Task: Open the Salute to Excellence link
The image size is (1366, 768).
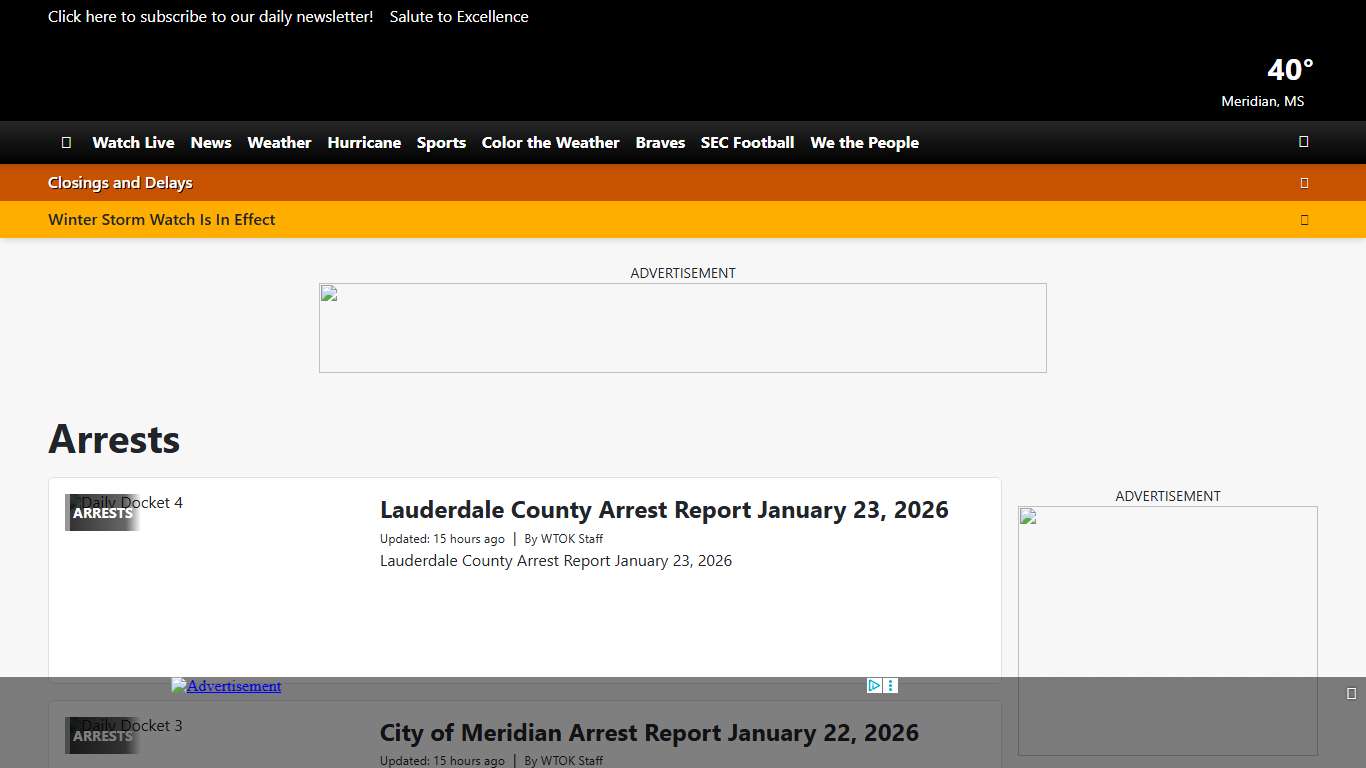Action: (459, 16)
